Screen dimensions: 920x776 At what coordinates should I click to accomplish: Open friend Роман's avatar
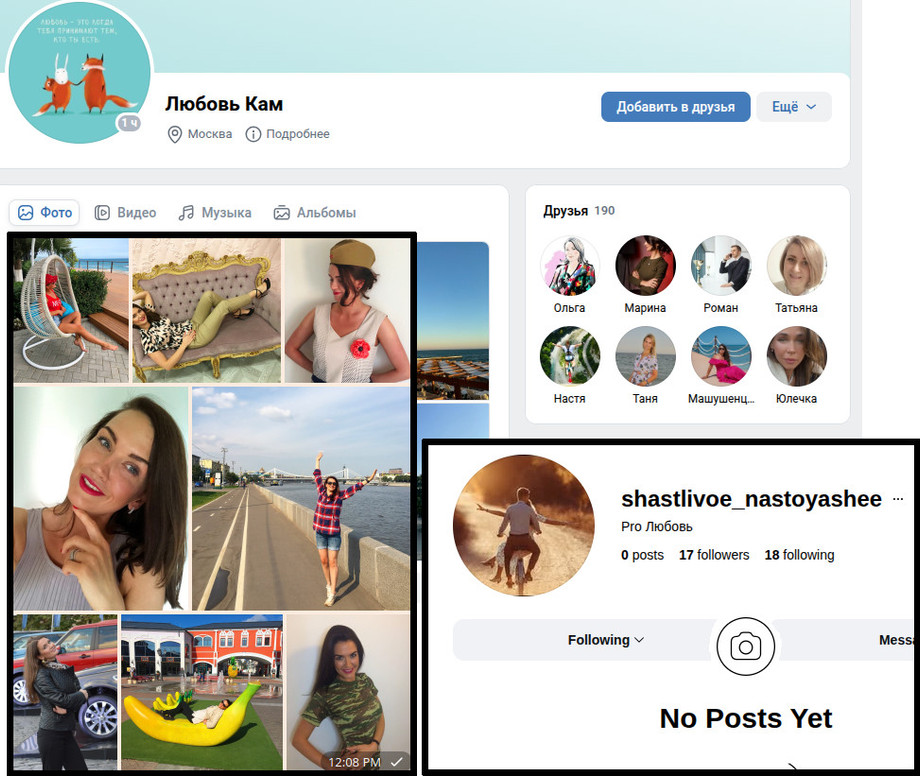click(720, 266)
